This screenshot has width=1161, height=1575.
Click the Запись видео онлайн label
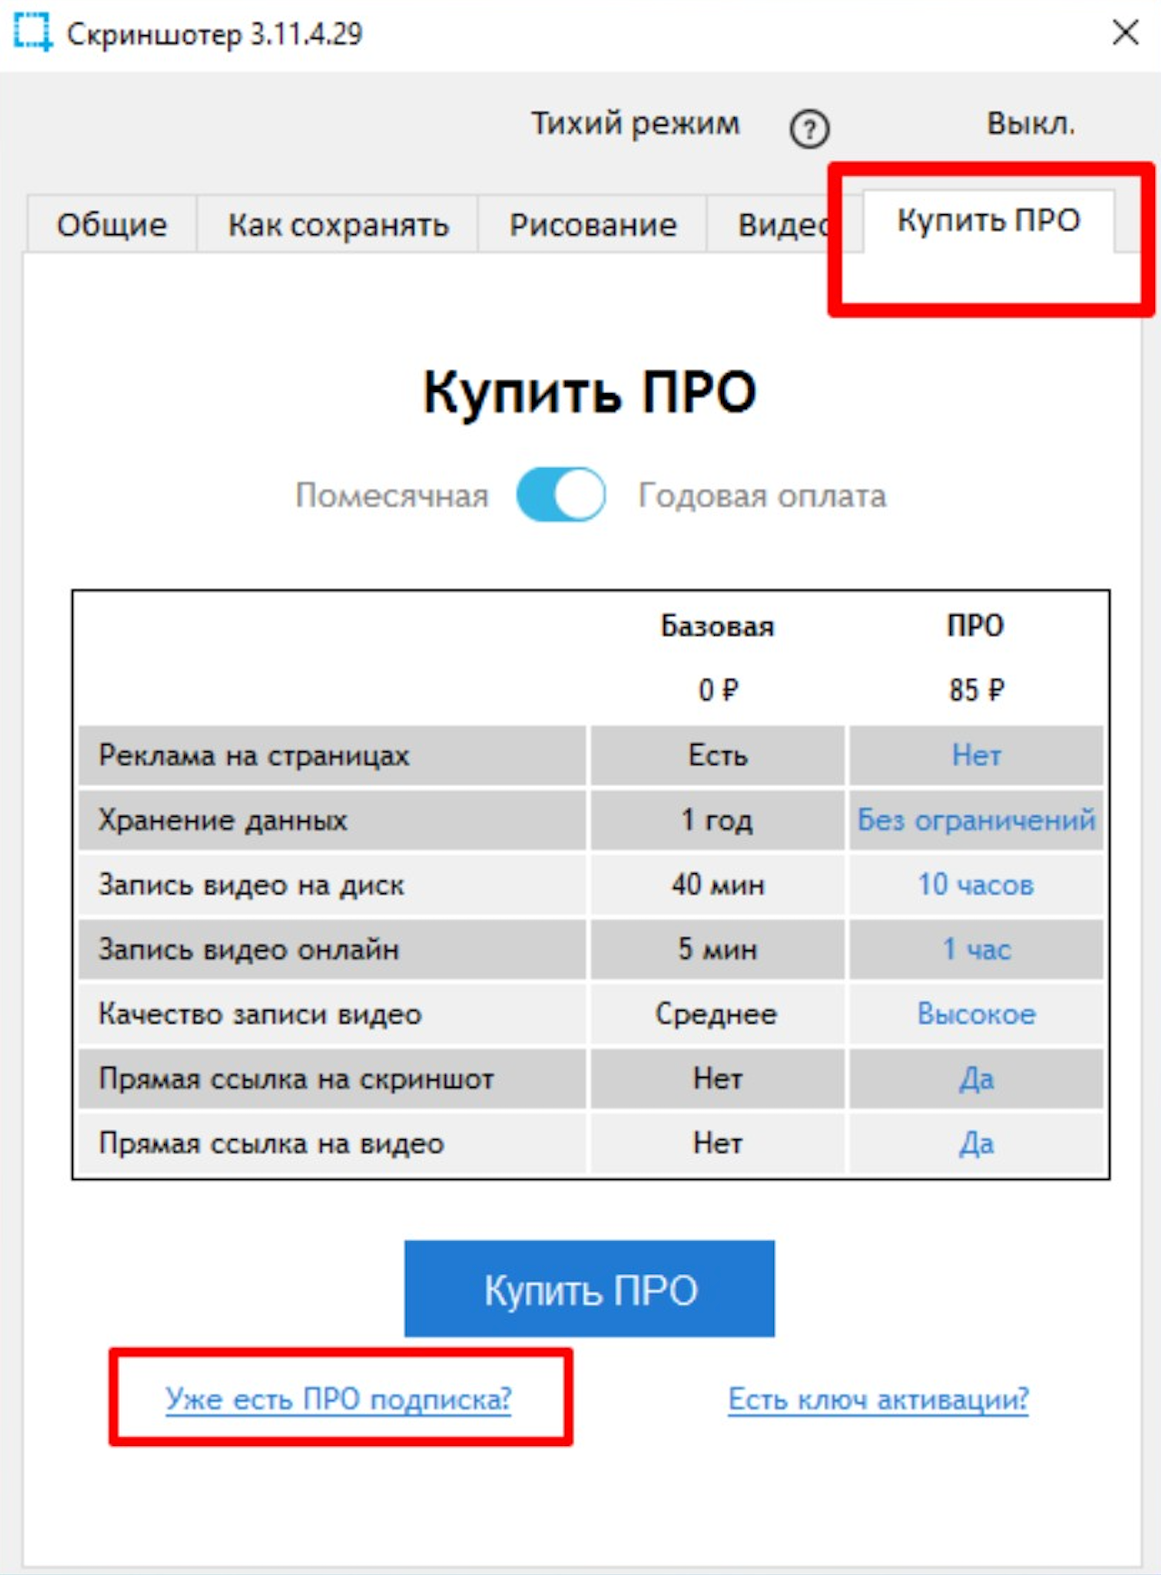(x=248, y=949)
